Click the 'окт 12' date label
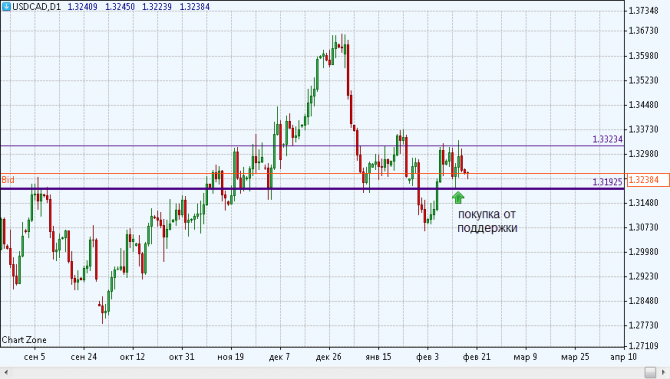This screenshot has width=670, height=379. tap(132, 357)
